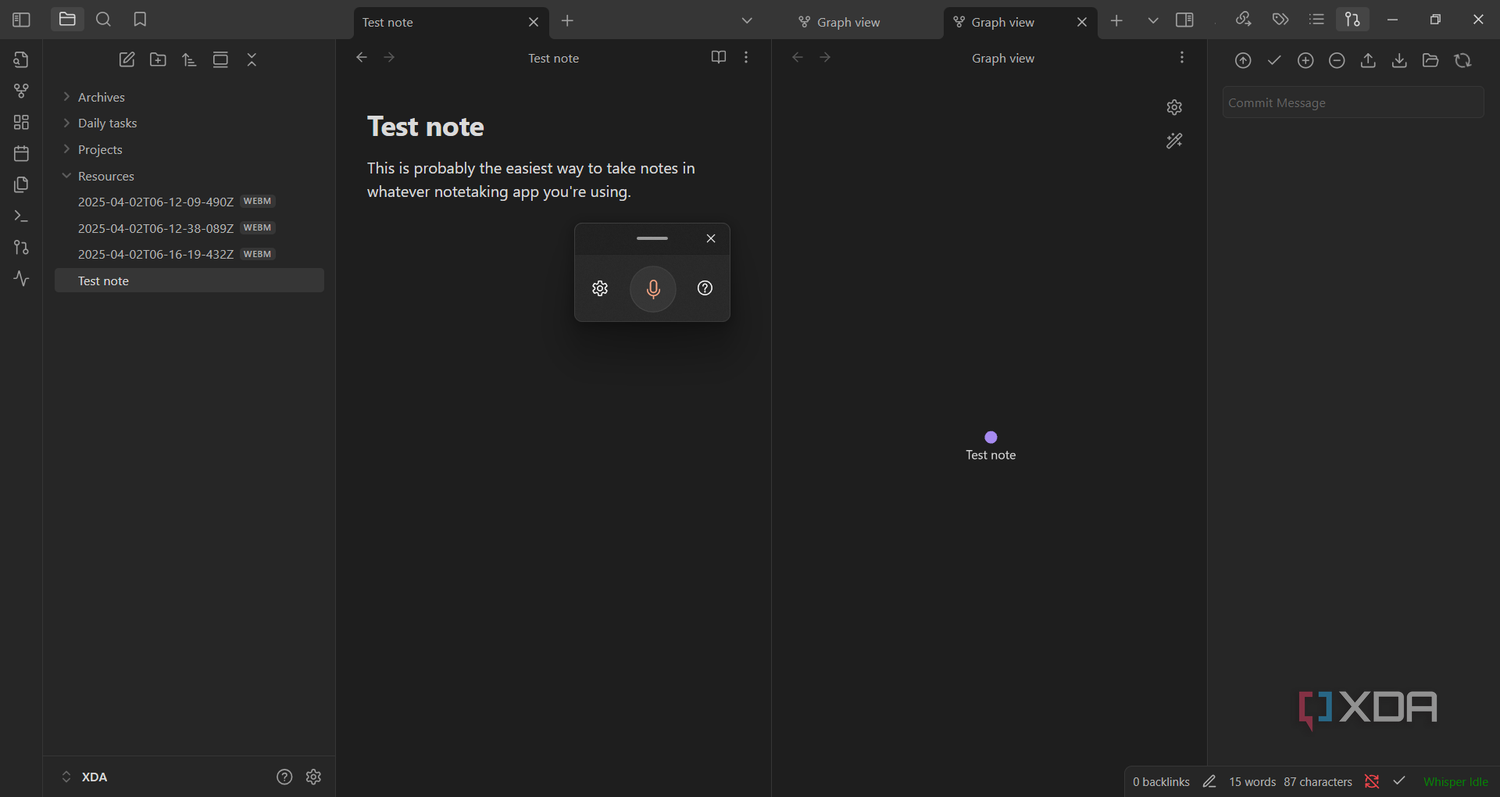1500x797 pixels.
Task: Select the Test note tab
Action: tap(450, 22)
